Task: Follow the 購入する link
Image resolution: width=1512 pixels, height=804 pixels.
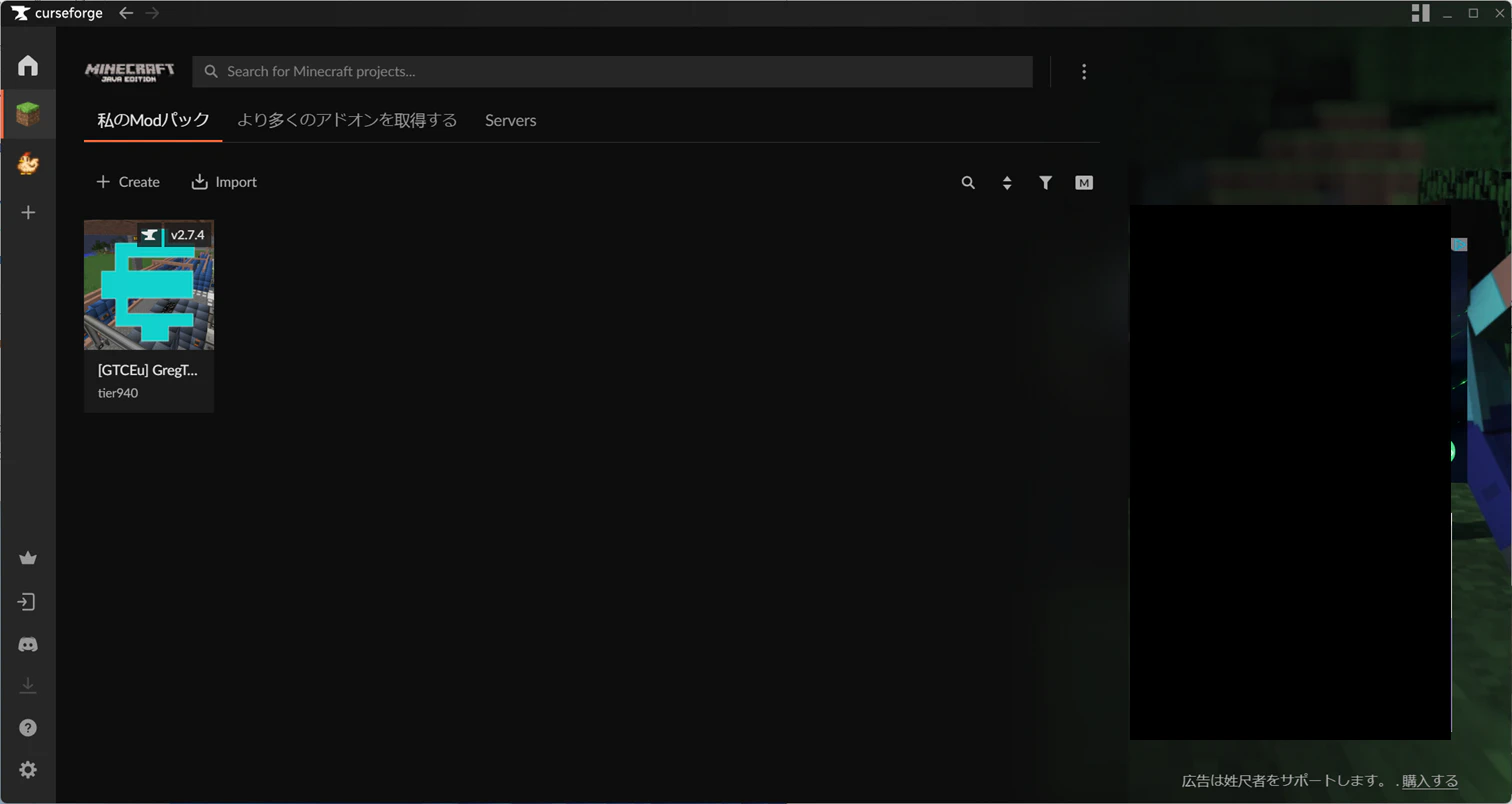Action: pyautogui.click(x=1430, y=781)
